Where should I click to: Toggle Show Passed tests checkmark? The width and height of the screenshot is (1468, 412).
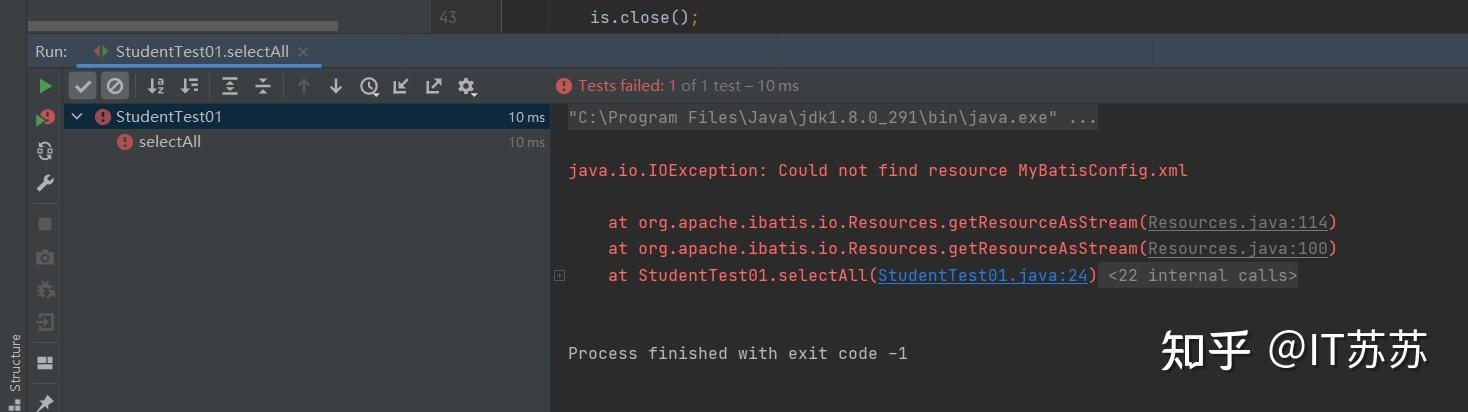pyautogui.click(x=83, y=86)
